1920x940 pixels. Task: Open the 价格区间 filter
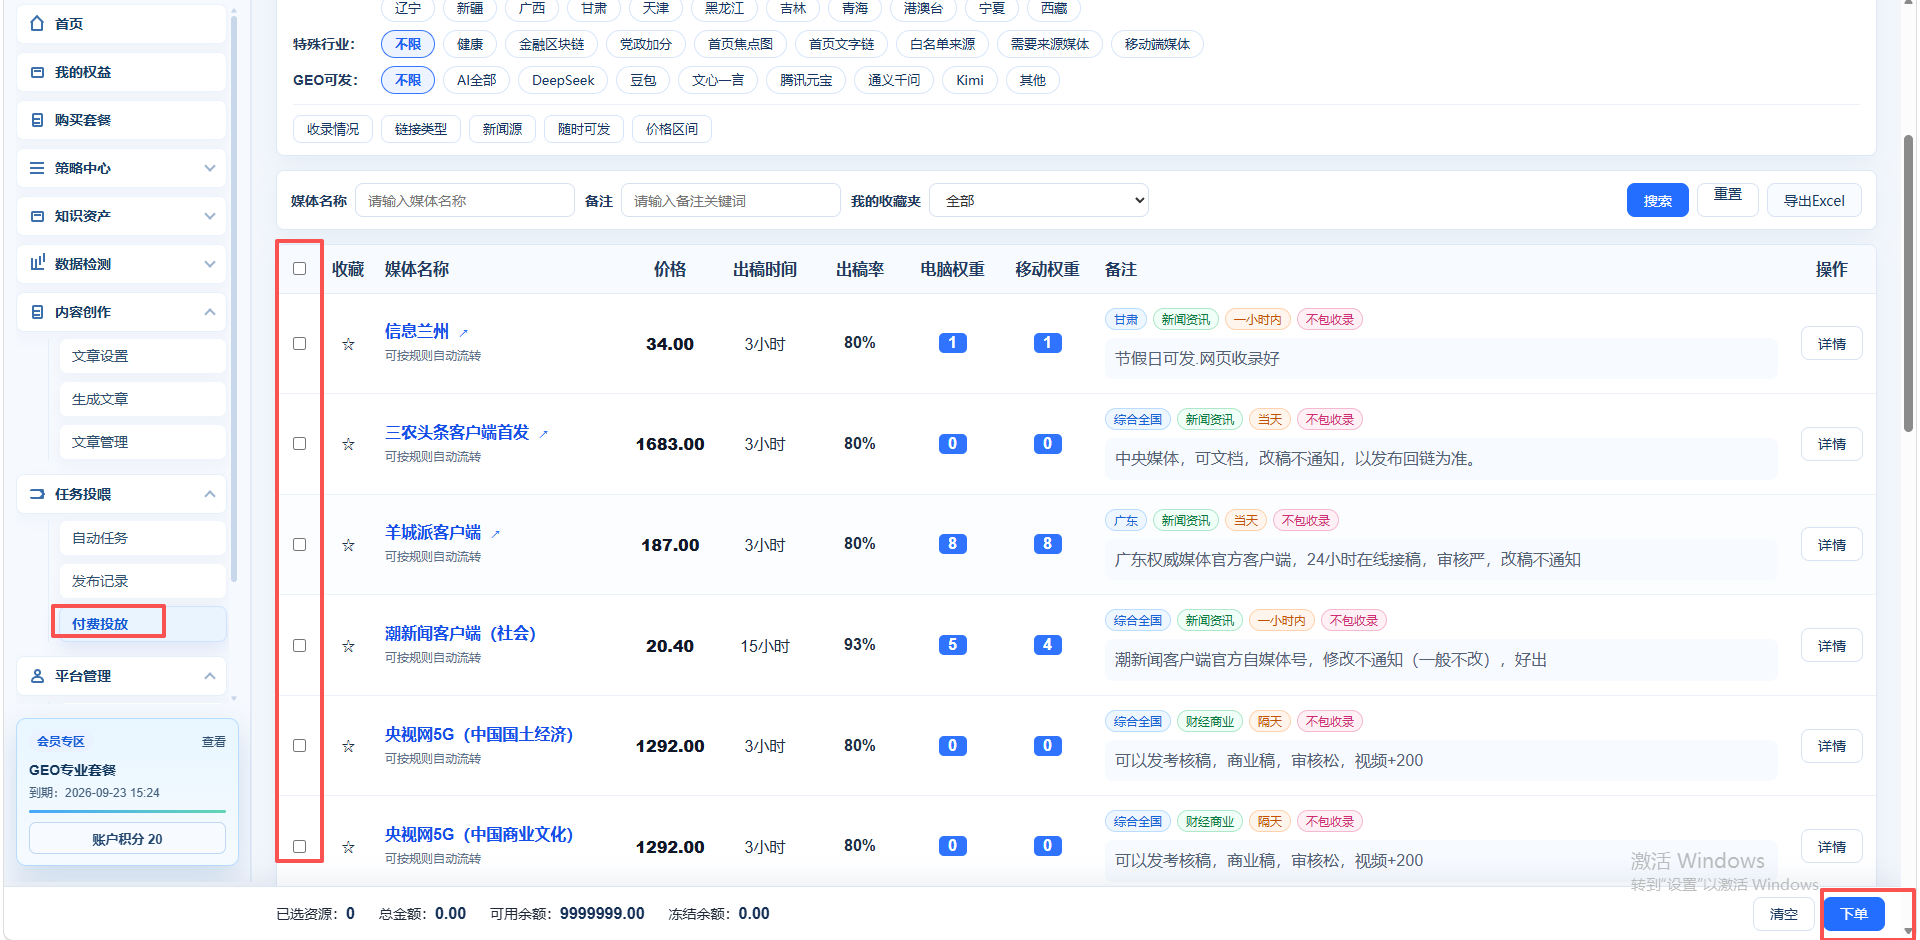click(x=672, y=129)
